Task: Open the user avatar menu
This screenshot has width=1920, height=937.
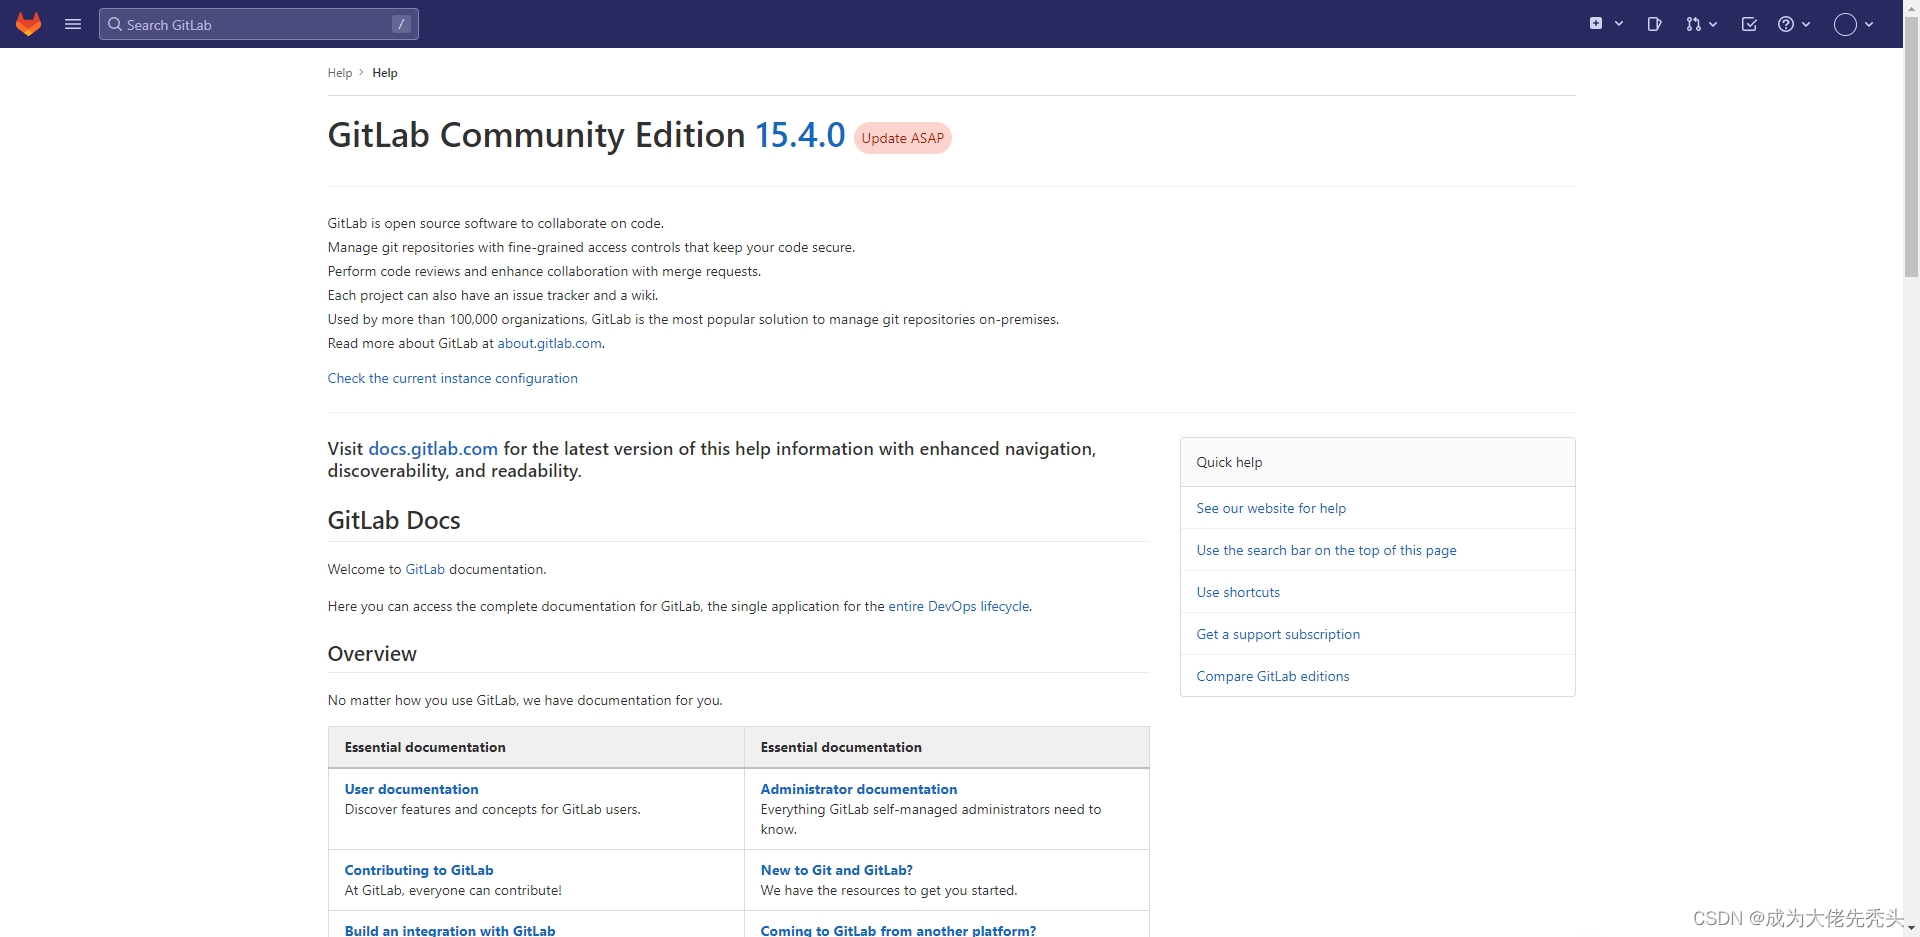Action: pos(1845,24)
